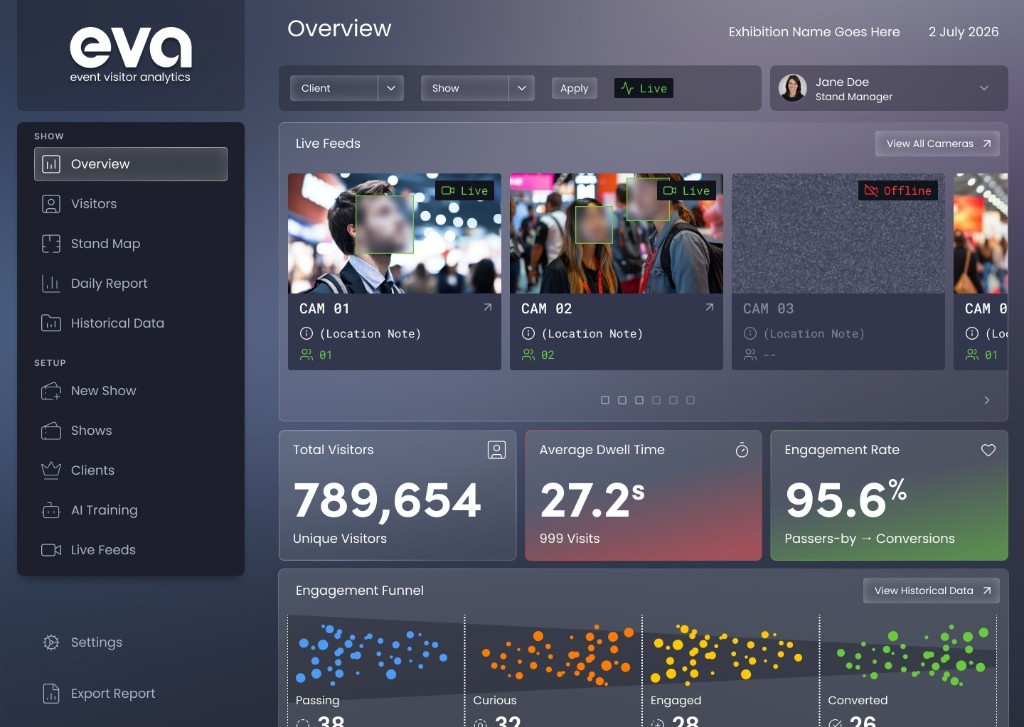Click the Offline badge on CAM 03
Viewport: 1024px width, 727px height.
pyautogui.click(x=898, y=191)
